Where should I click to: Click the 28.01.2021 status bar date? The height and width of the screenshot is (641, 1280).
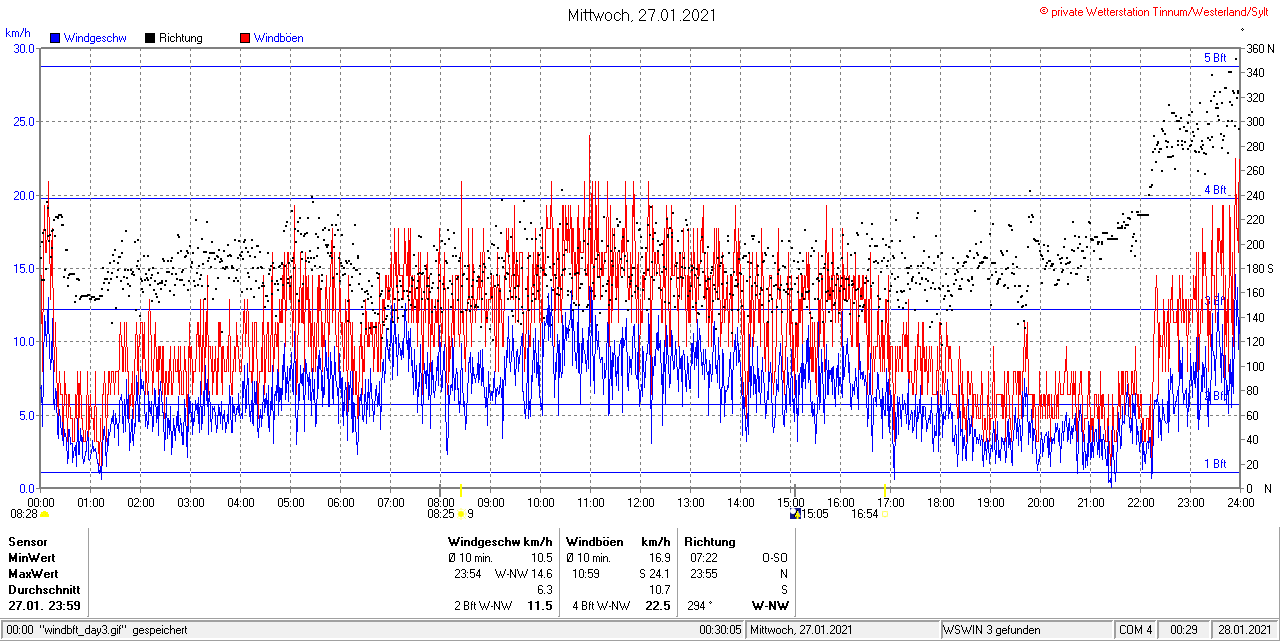[x=1244, y=630]
